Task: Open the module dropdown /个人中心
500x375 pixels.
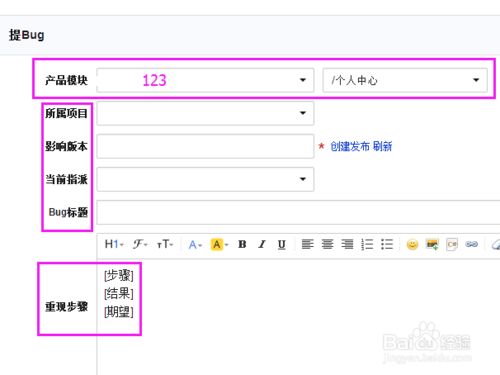Action: pos(405,80)
